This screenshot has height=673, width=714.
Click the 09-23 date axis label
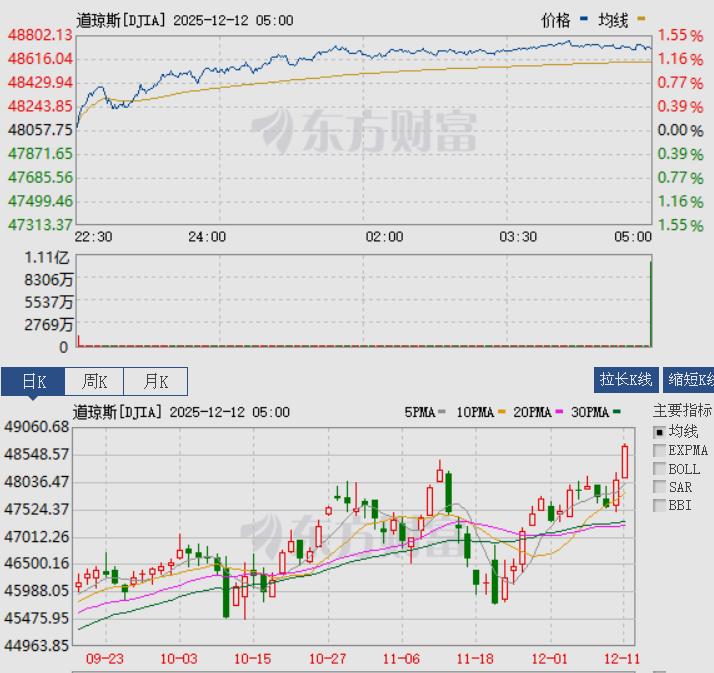click(x=105, y=658)
